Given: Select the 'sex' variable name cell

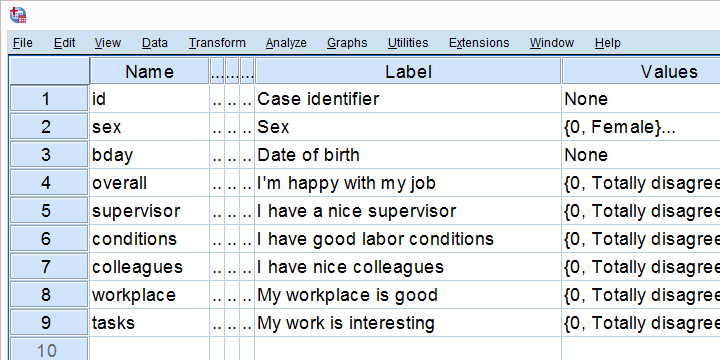Looking at the screenshot, I should [x=149, y=127].
